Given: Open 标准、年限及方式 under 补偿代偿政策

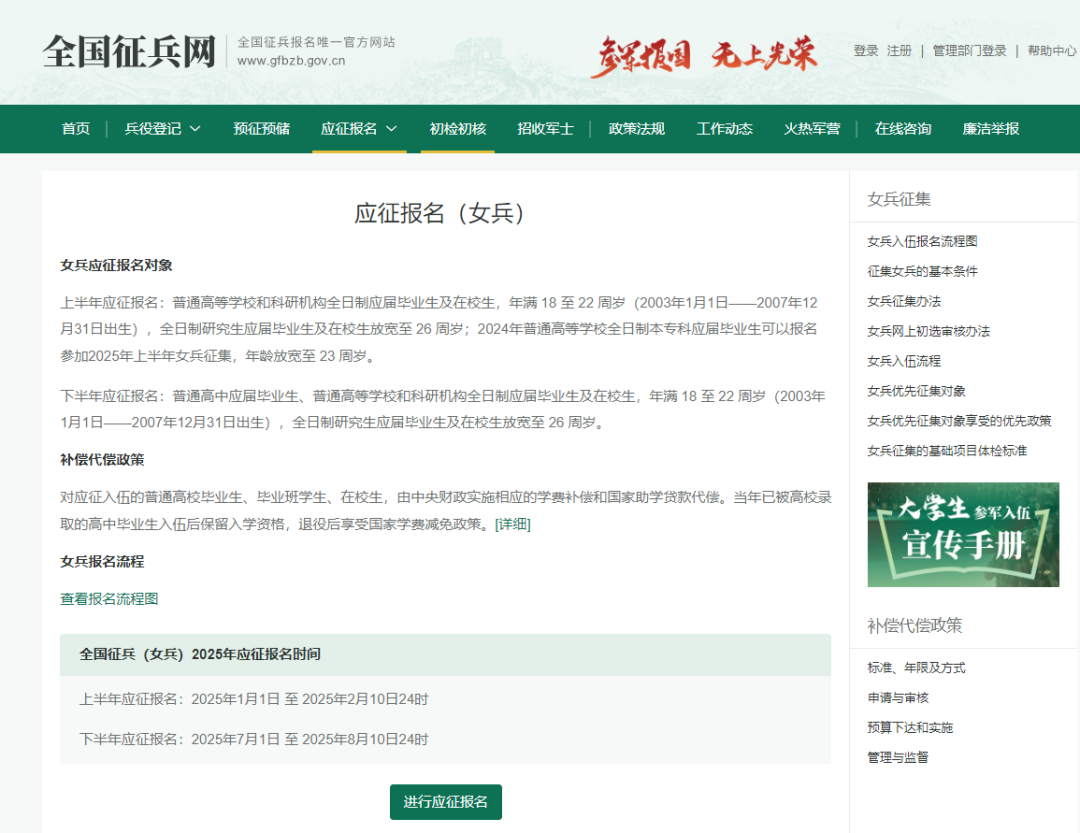Looking at the screenshot, I should click(916, 668).
